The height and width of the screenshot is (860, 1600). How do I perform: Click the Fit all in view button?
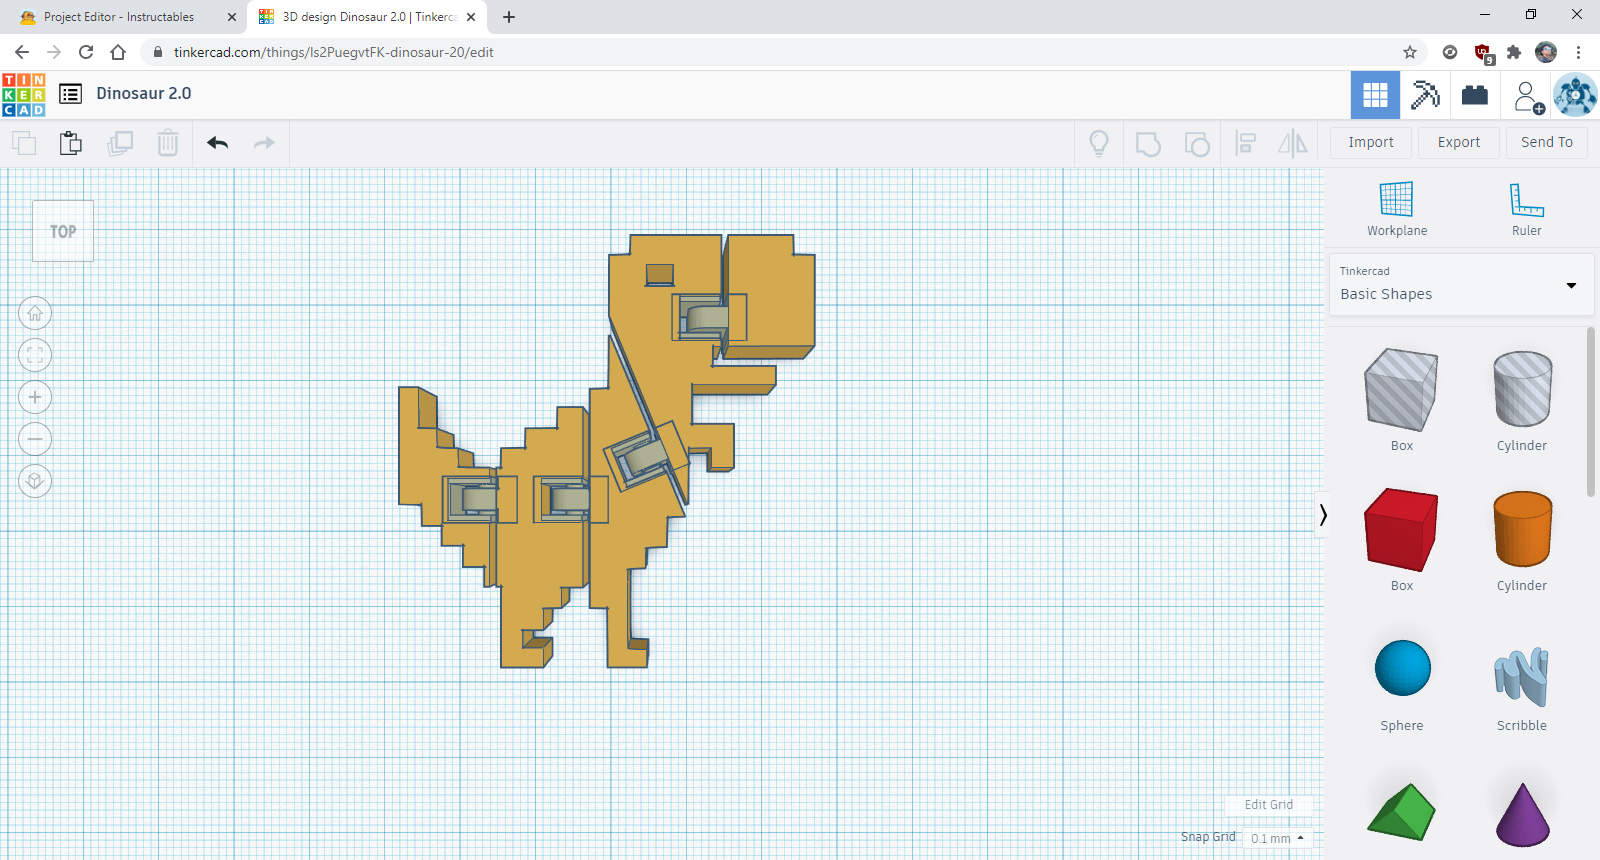pyautogui.click(x=35, y=355)
